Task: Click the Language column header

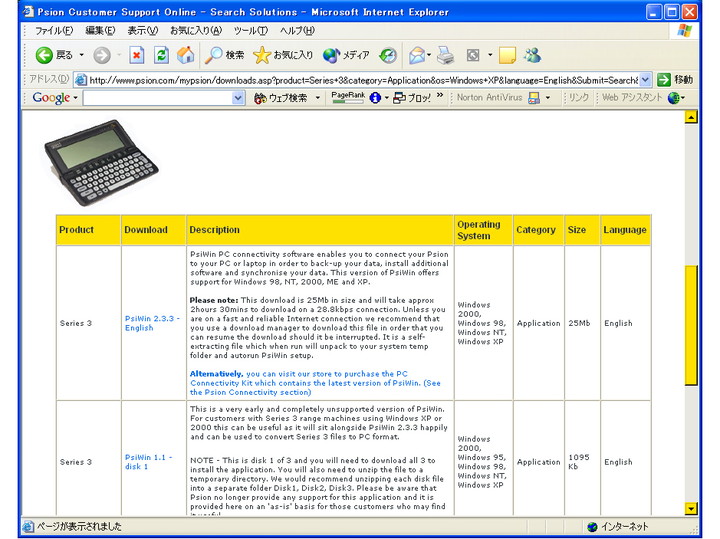Action: coord(624,230)
